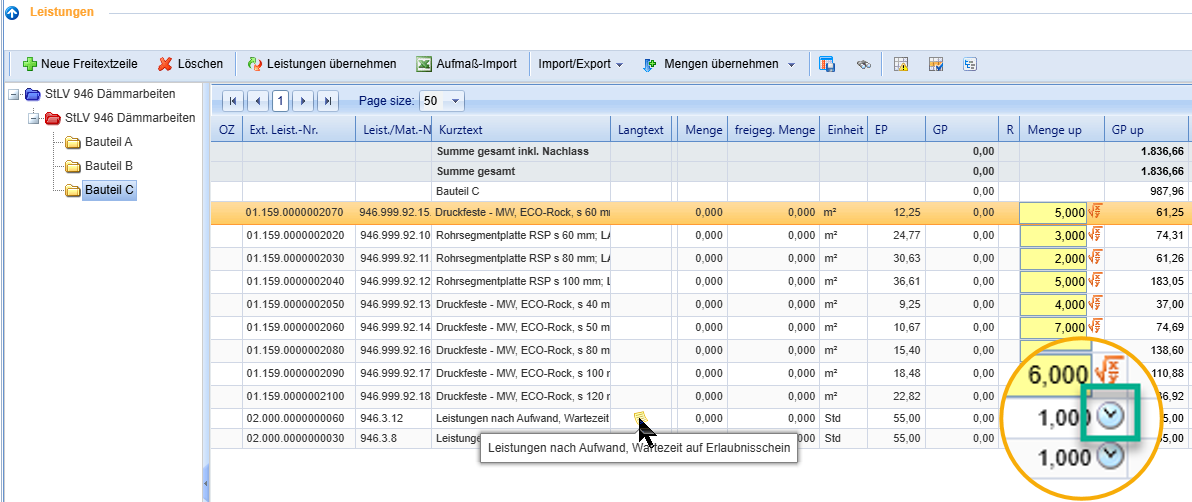Click the Löschen delete button

click(190, 64)
